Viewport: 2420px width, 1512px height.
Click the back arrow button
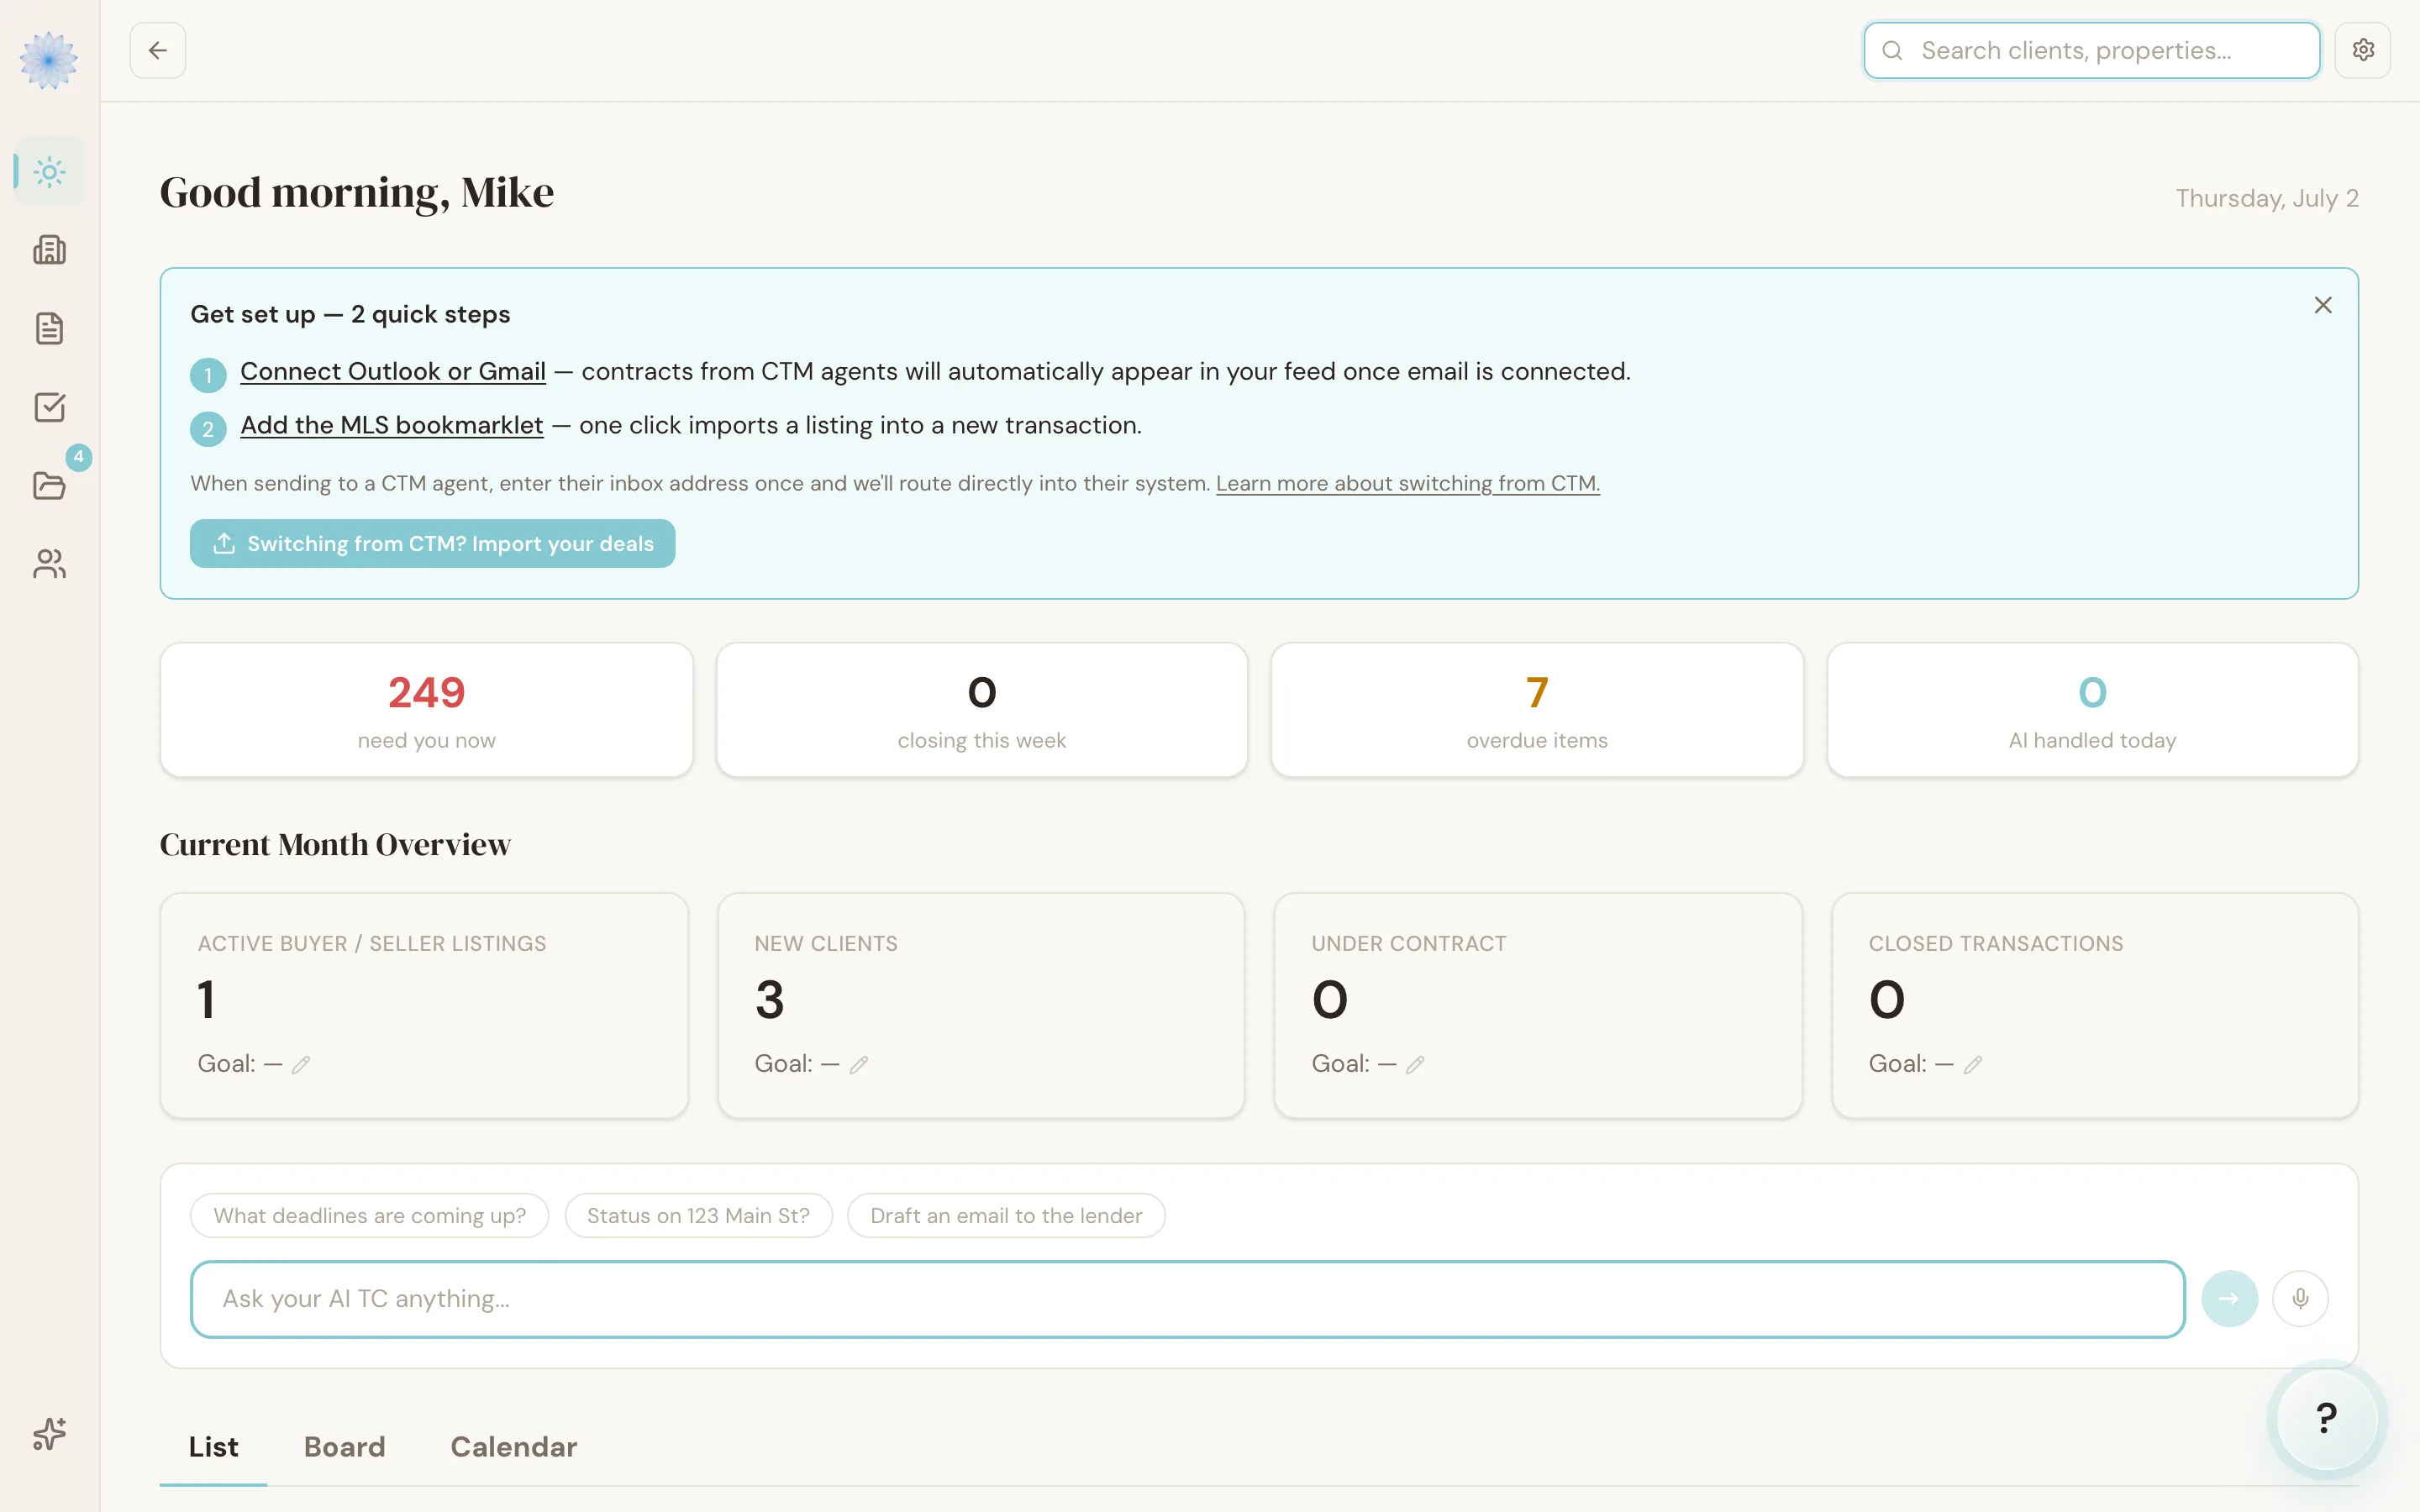click(x=158, y=50)
